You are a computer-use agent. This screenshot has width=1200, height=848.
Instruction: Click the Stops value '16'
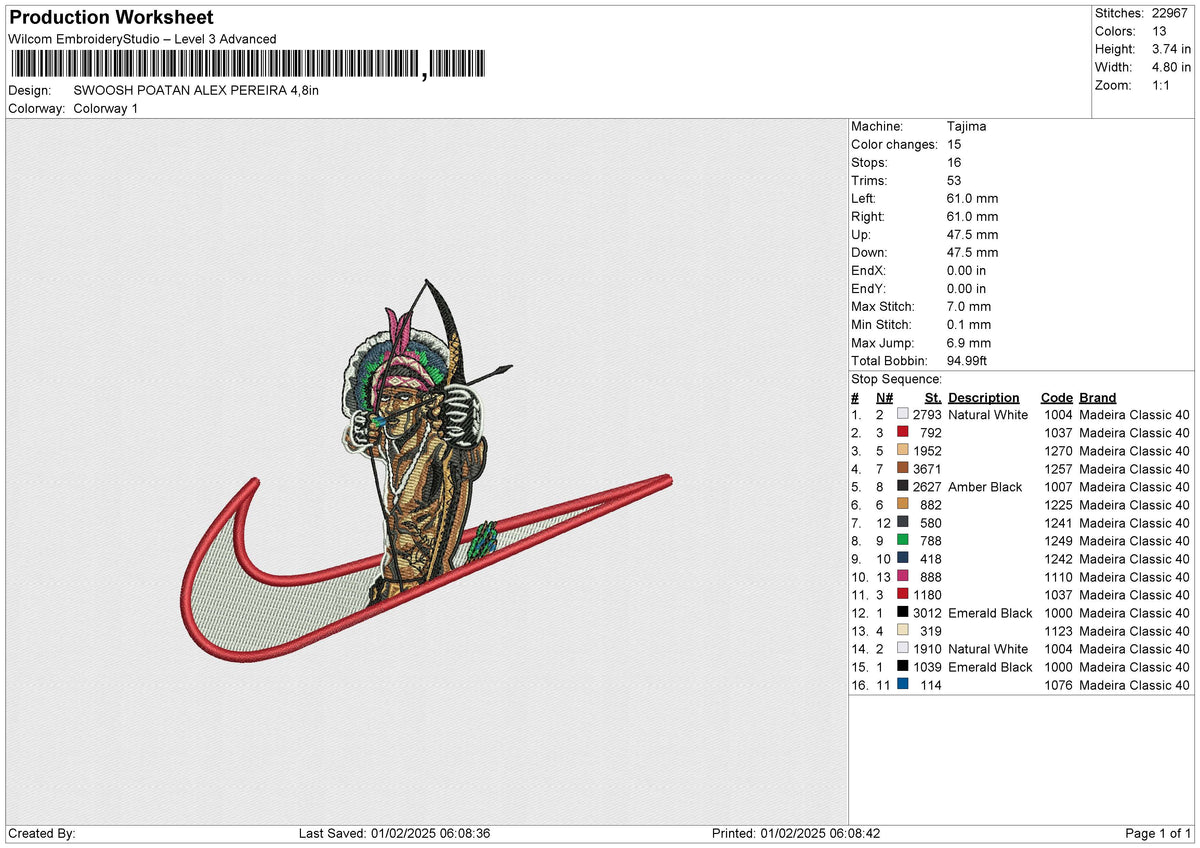click(x=955, y=163)
